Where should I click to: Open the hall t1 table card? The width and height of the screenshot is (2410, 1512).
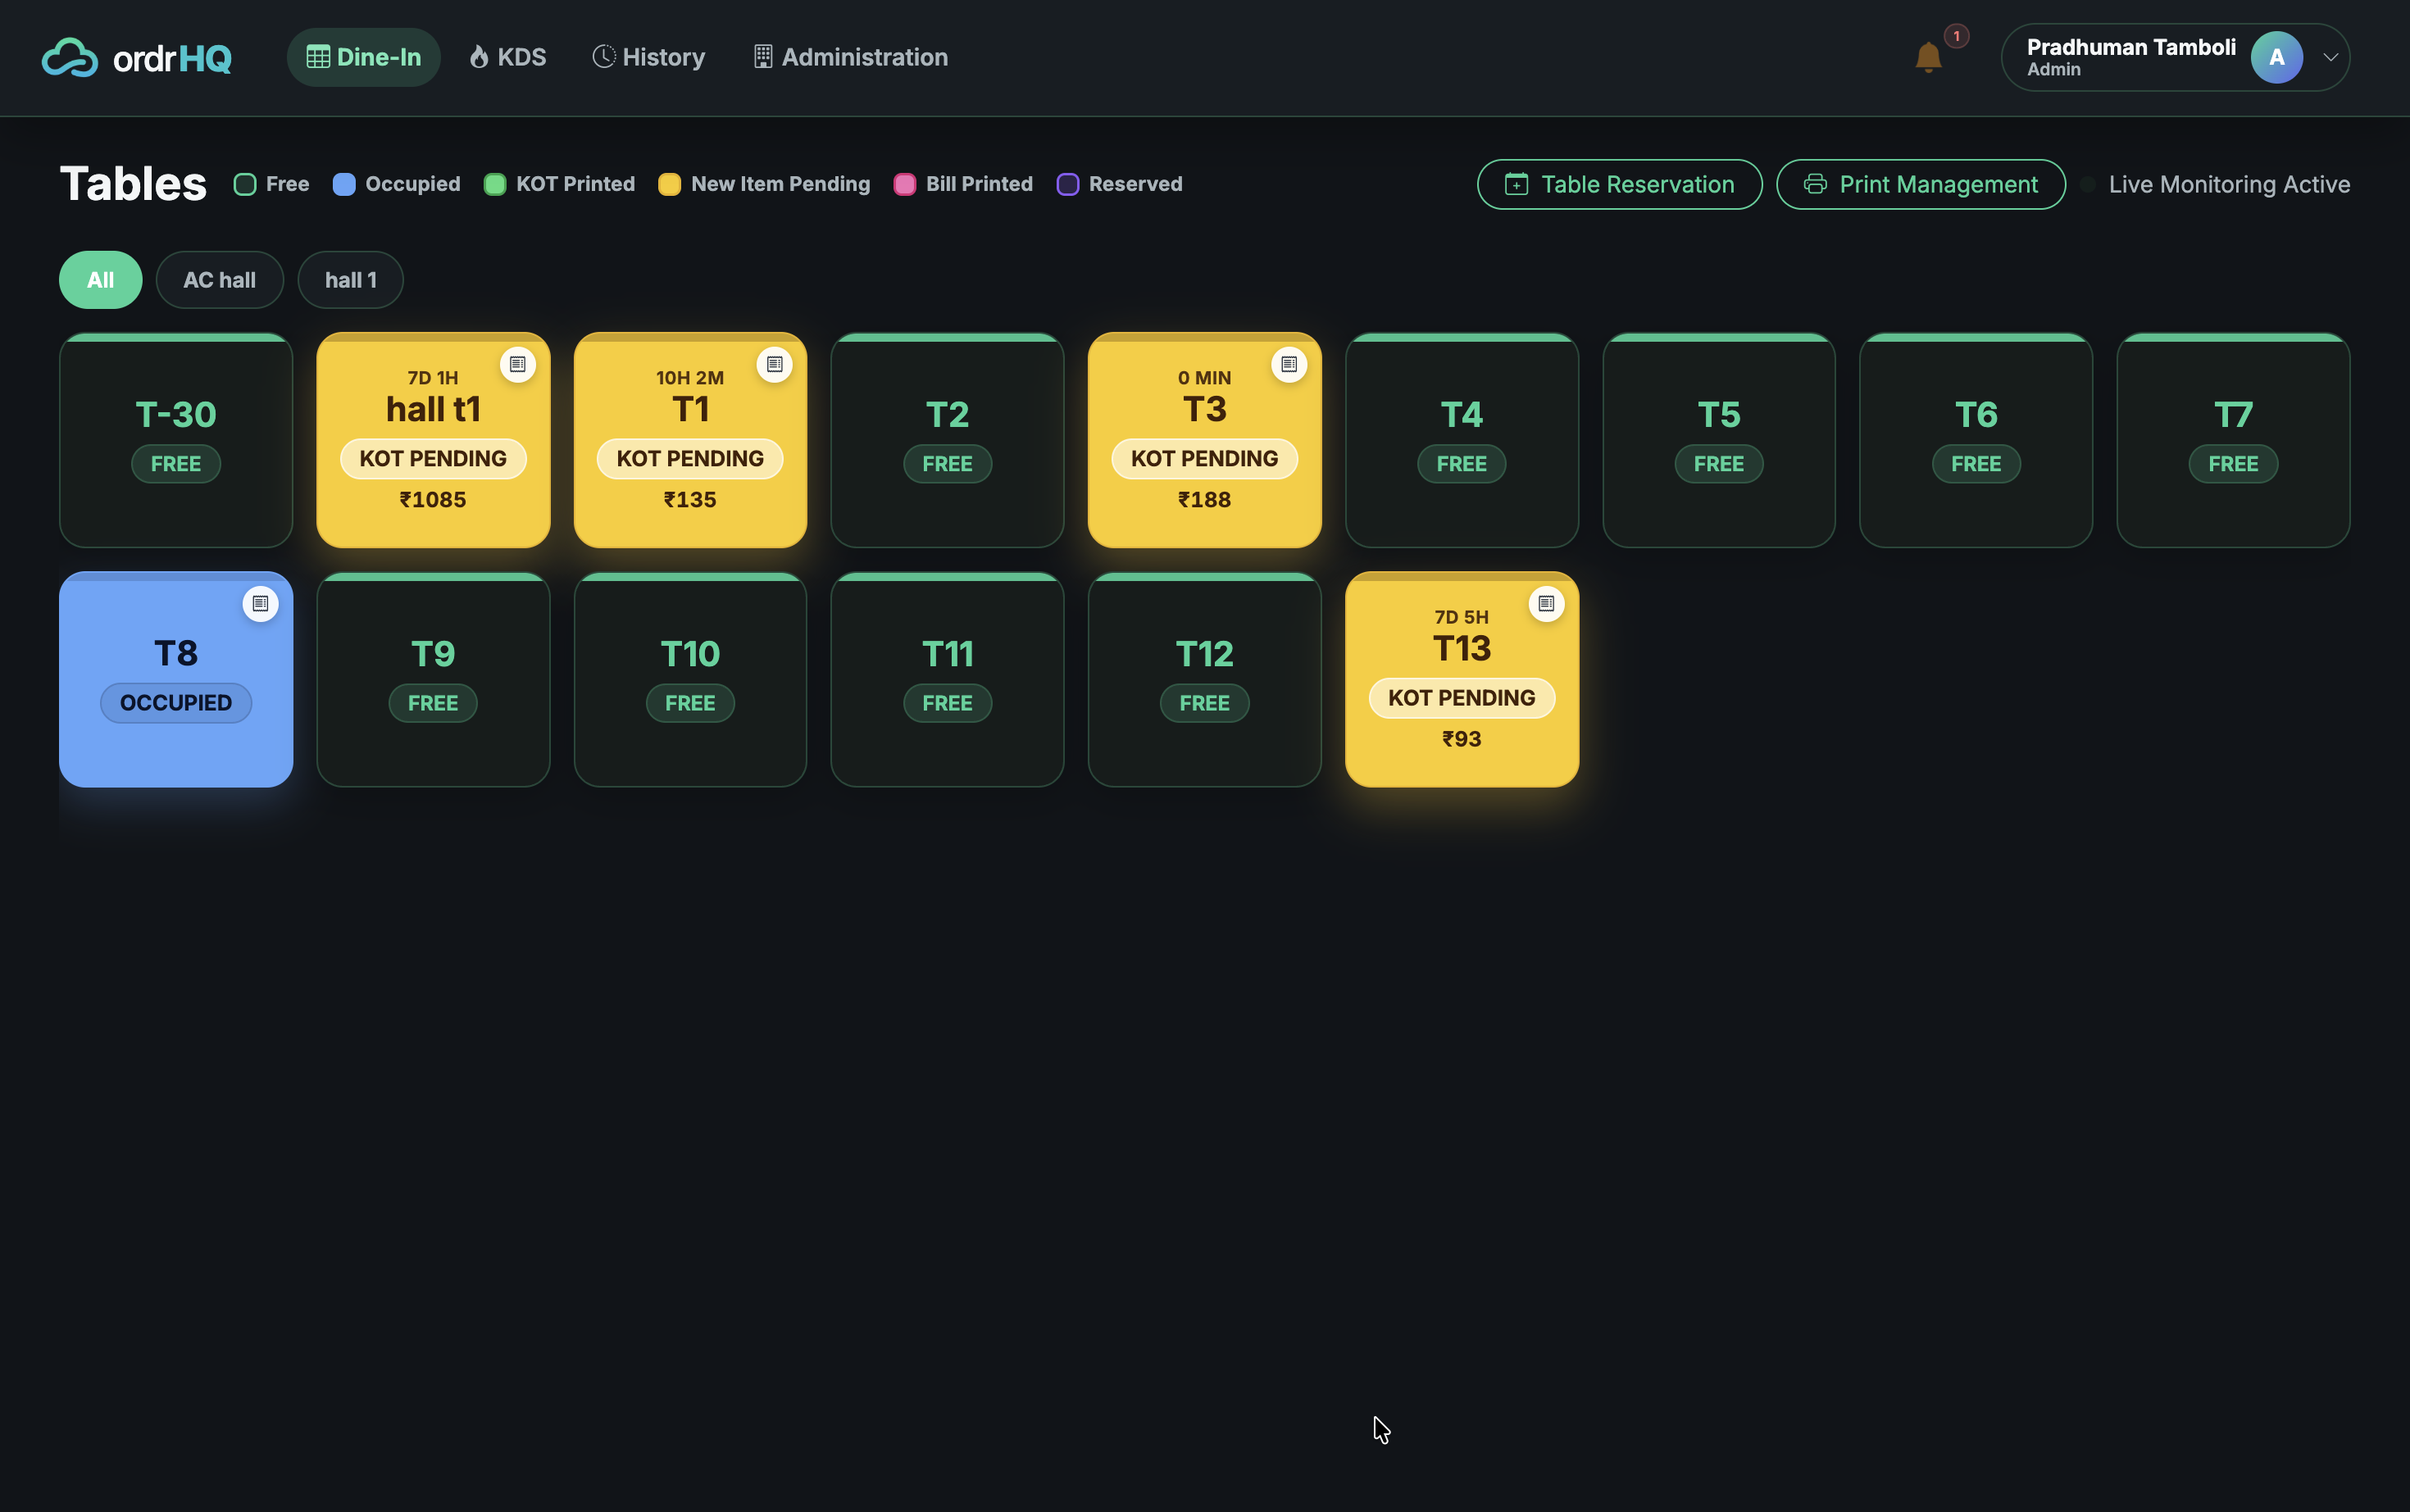[433, 440]
